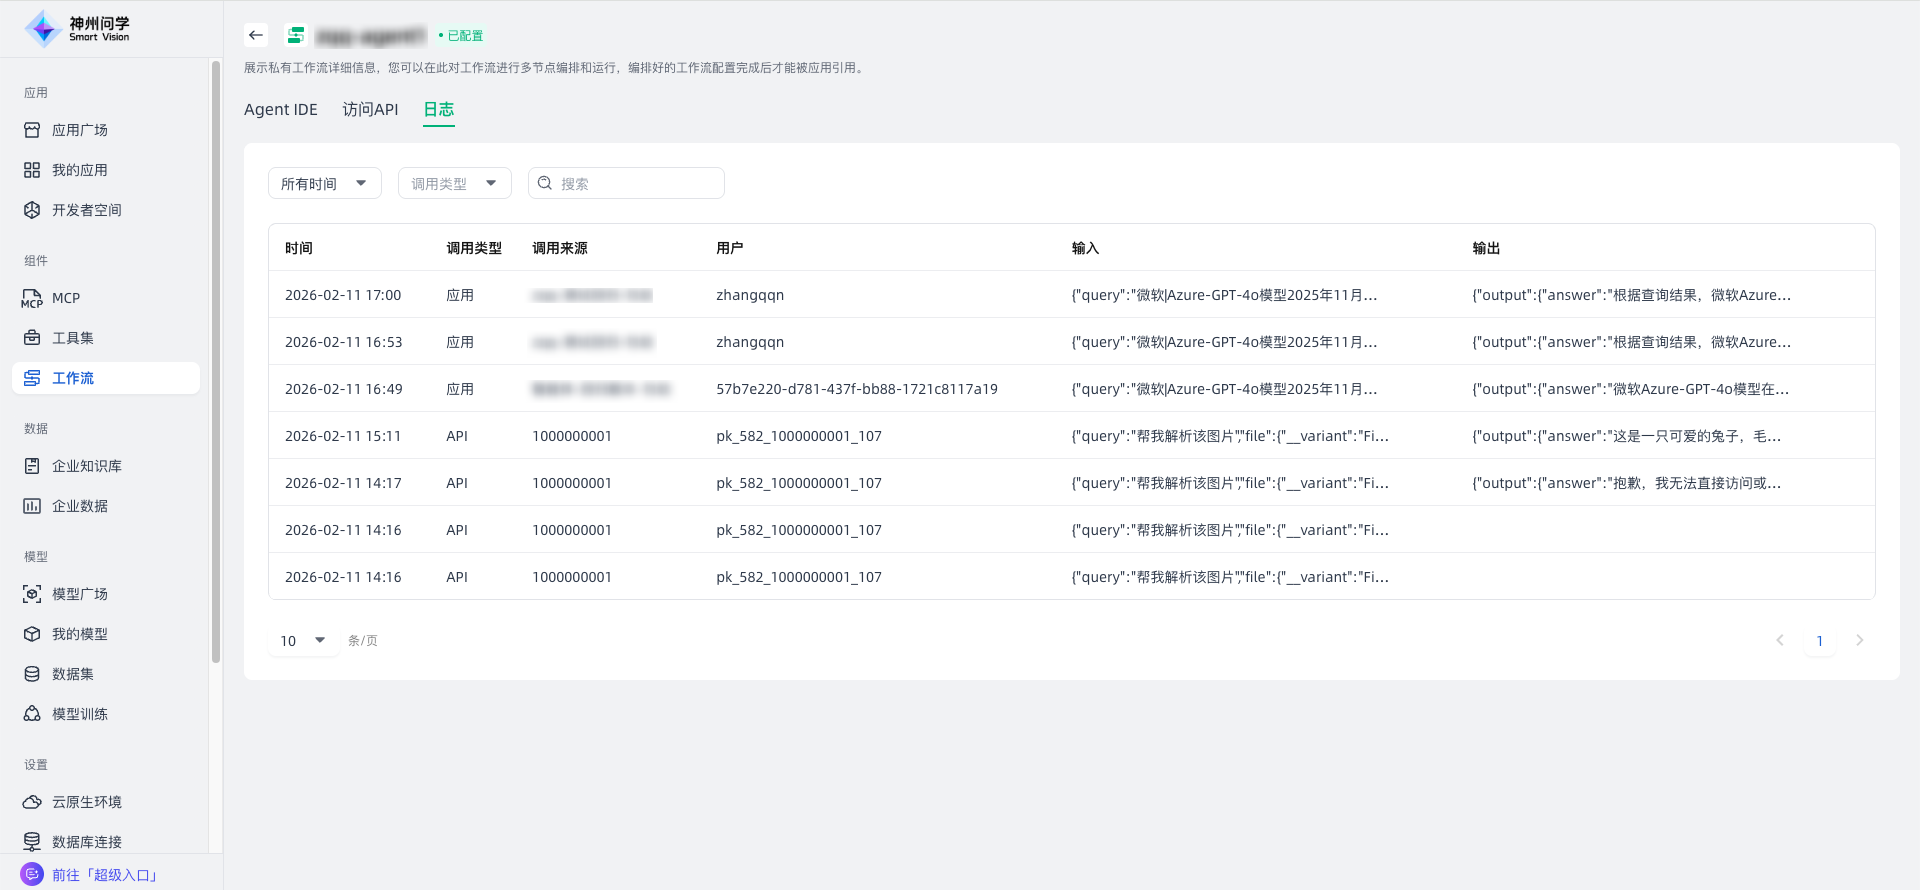This screenshot has width=1920, height=890.
Task: Click the 开发者空间 icon in sidebar
Action: pos(32,210)
